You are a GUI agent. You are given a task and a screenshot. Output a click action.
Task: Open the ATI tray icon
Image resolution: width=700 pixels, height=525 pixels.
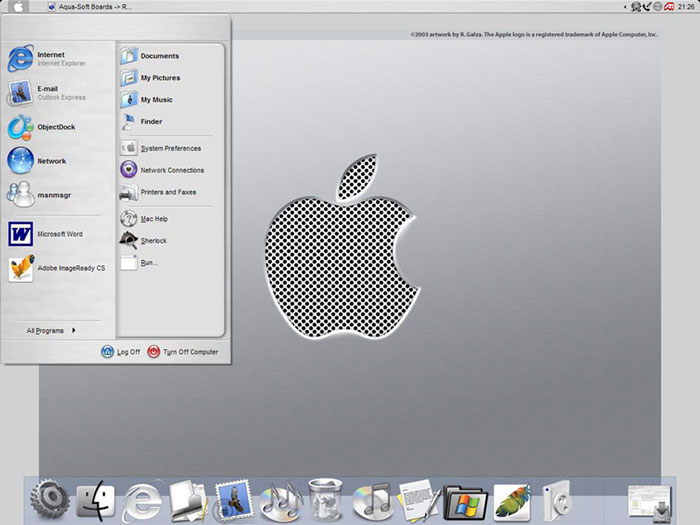coord(669,7)
